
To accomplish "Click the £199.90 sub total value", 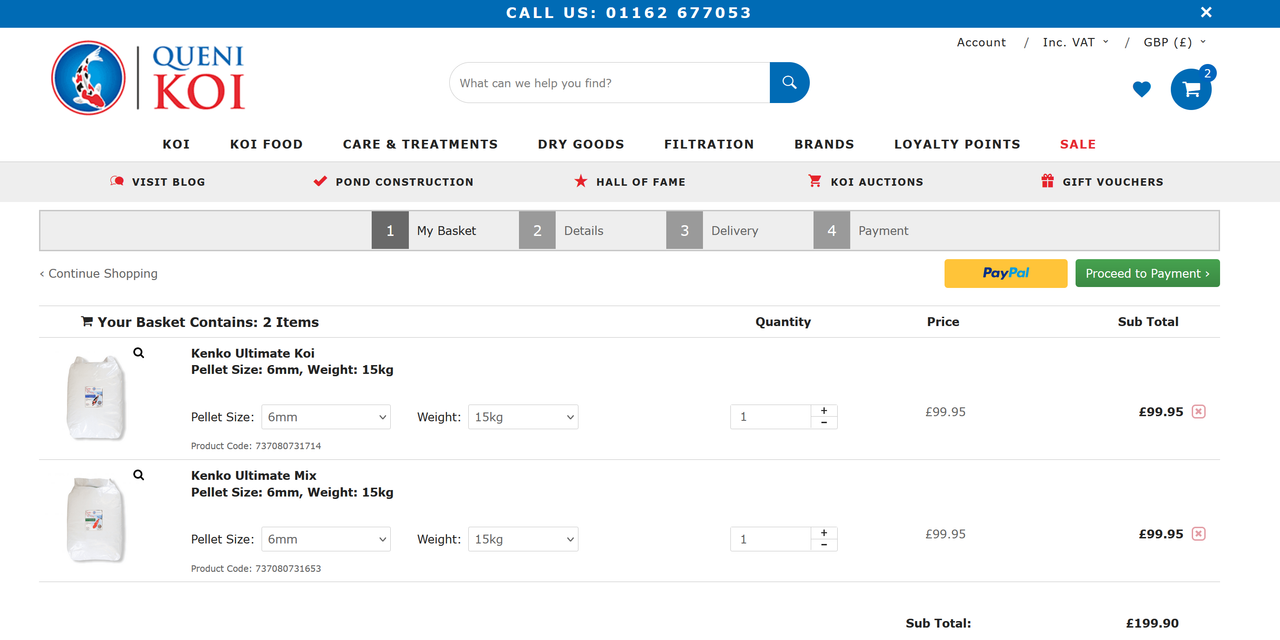I will (x=1152, y=623).
